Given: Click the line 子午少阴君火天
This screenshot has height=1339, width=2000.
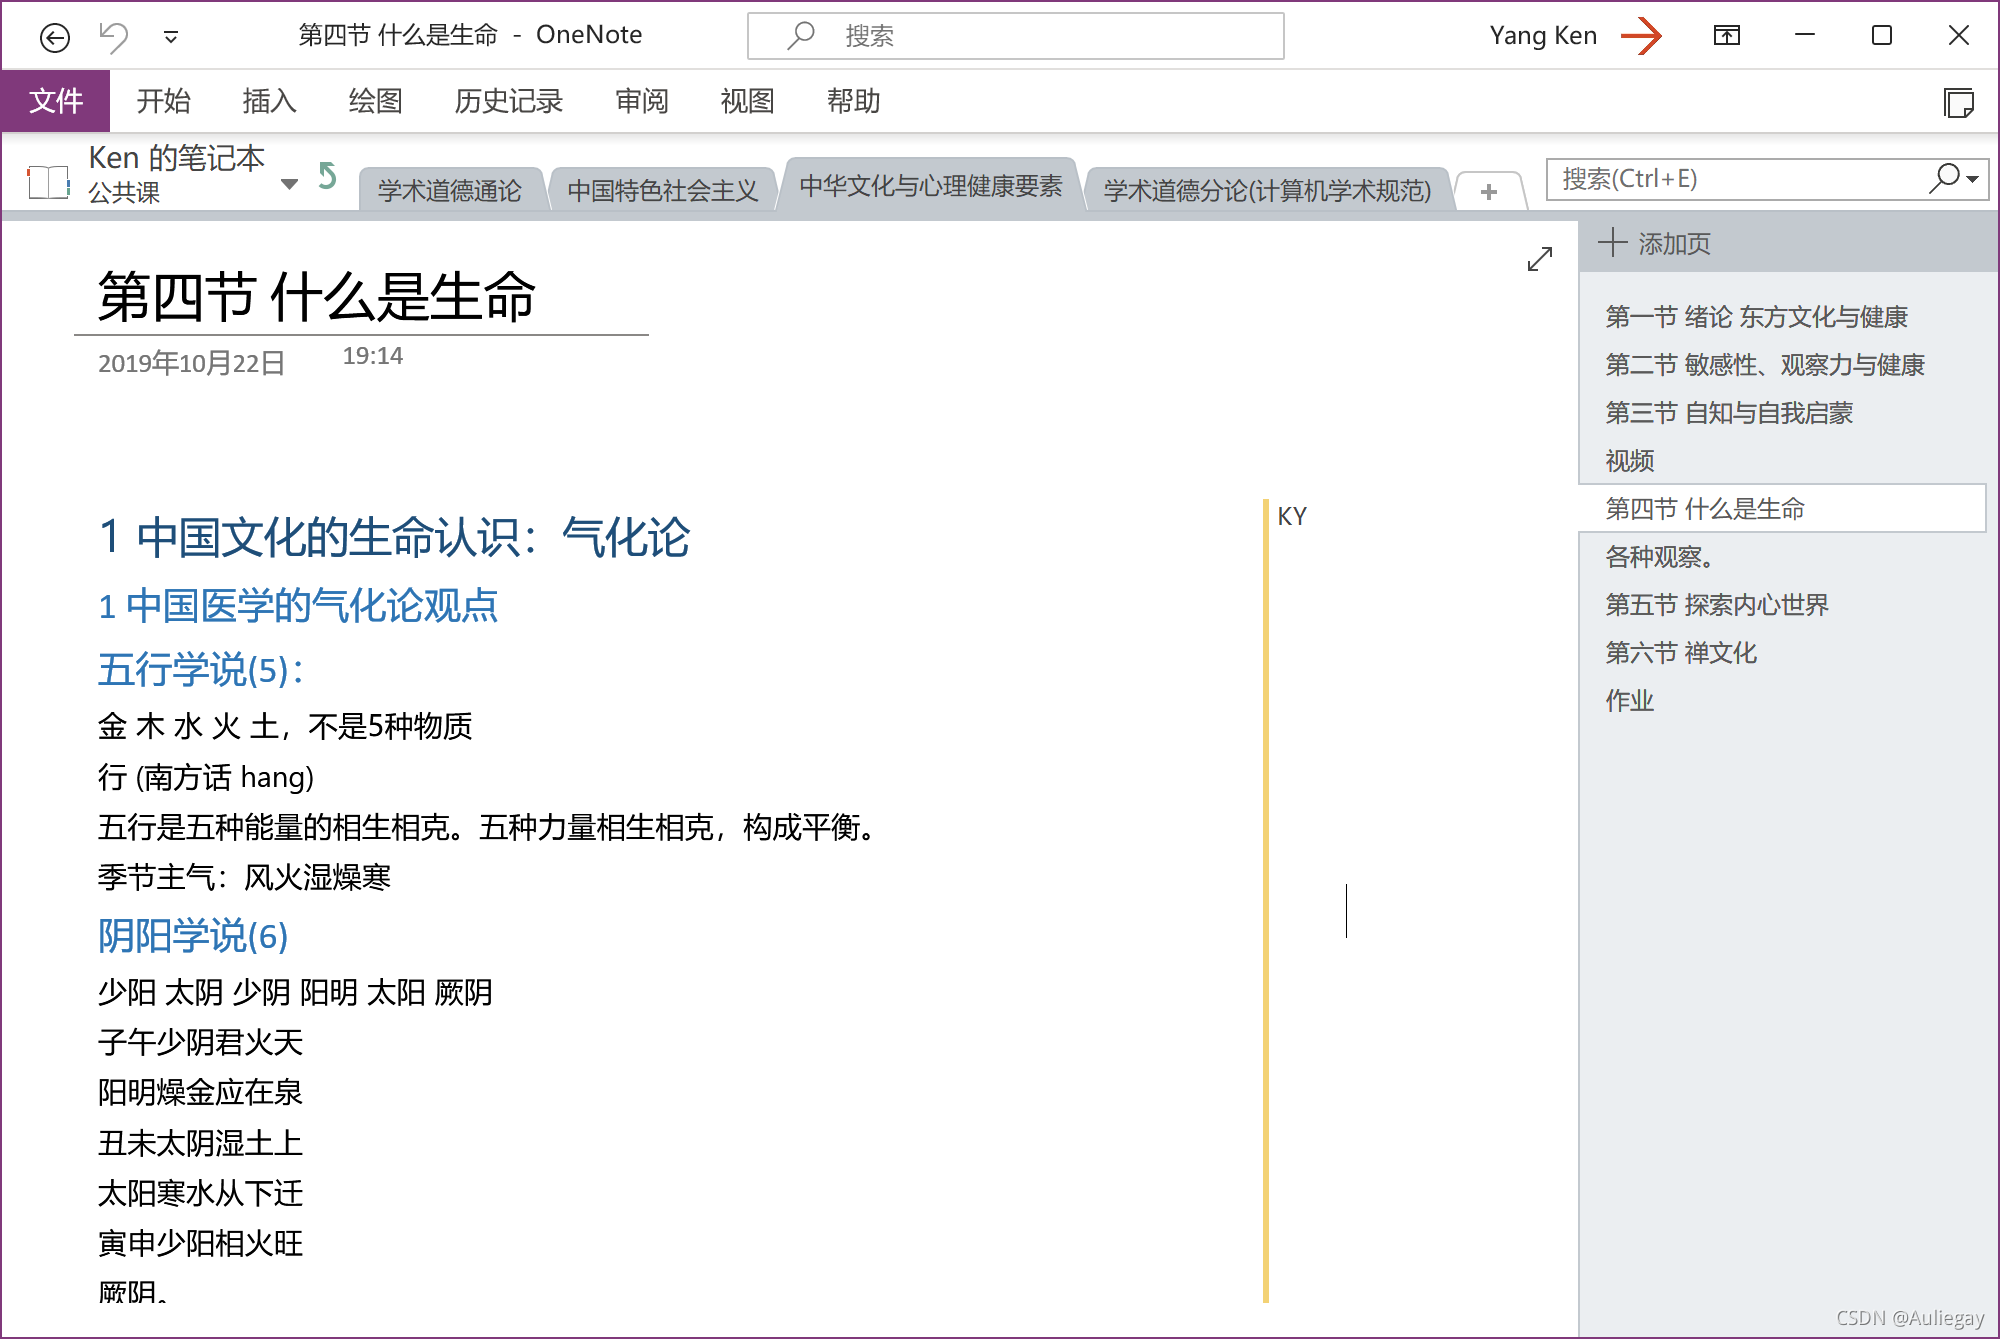Looking at the screenshot, I should [200, 1042].
